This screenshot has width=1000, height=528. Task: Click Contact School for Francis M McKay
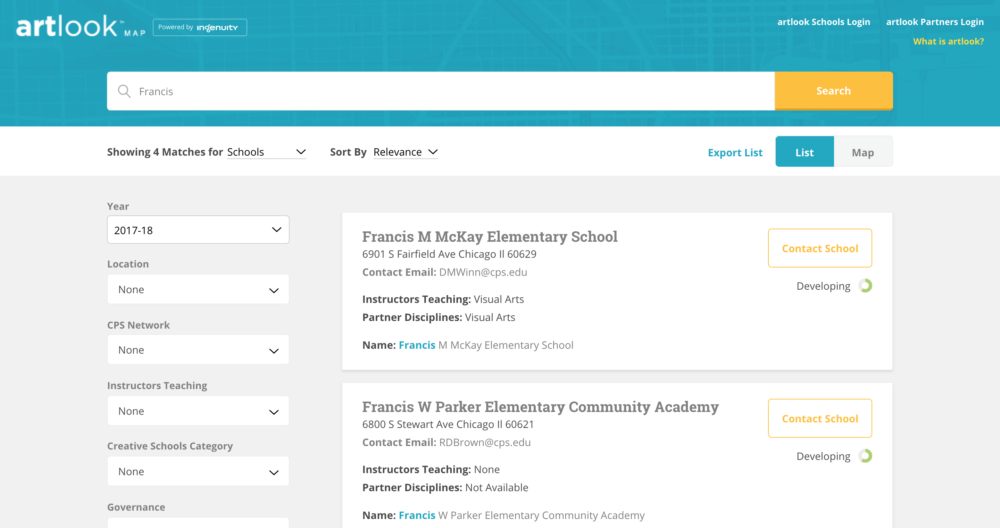(820, 248)
